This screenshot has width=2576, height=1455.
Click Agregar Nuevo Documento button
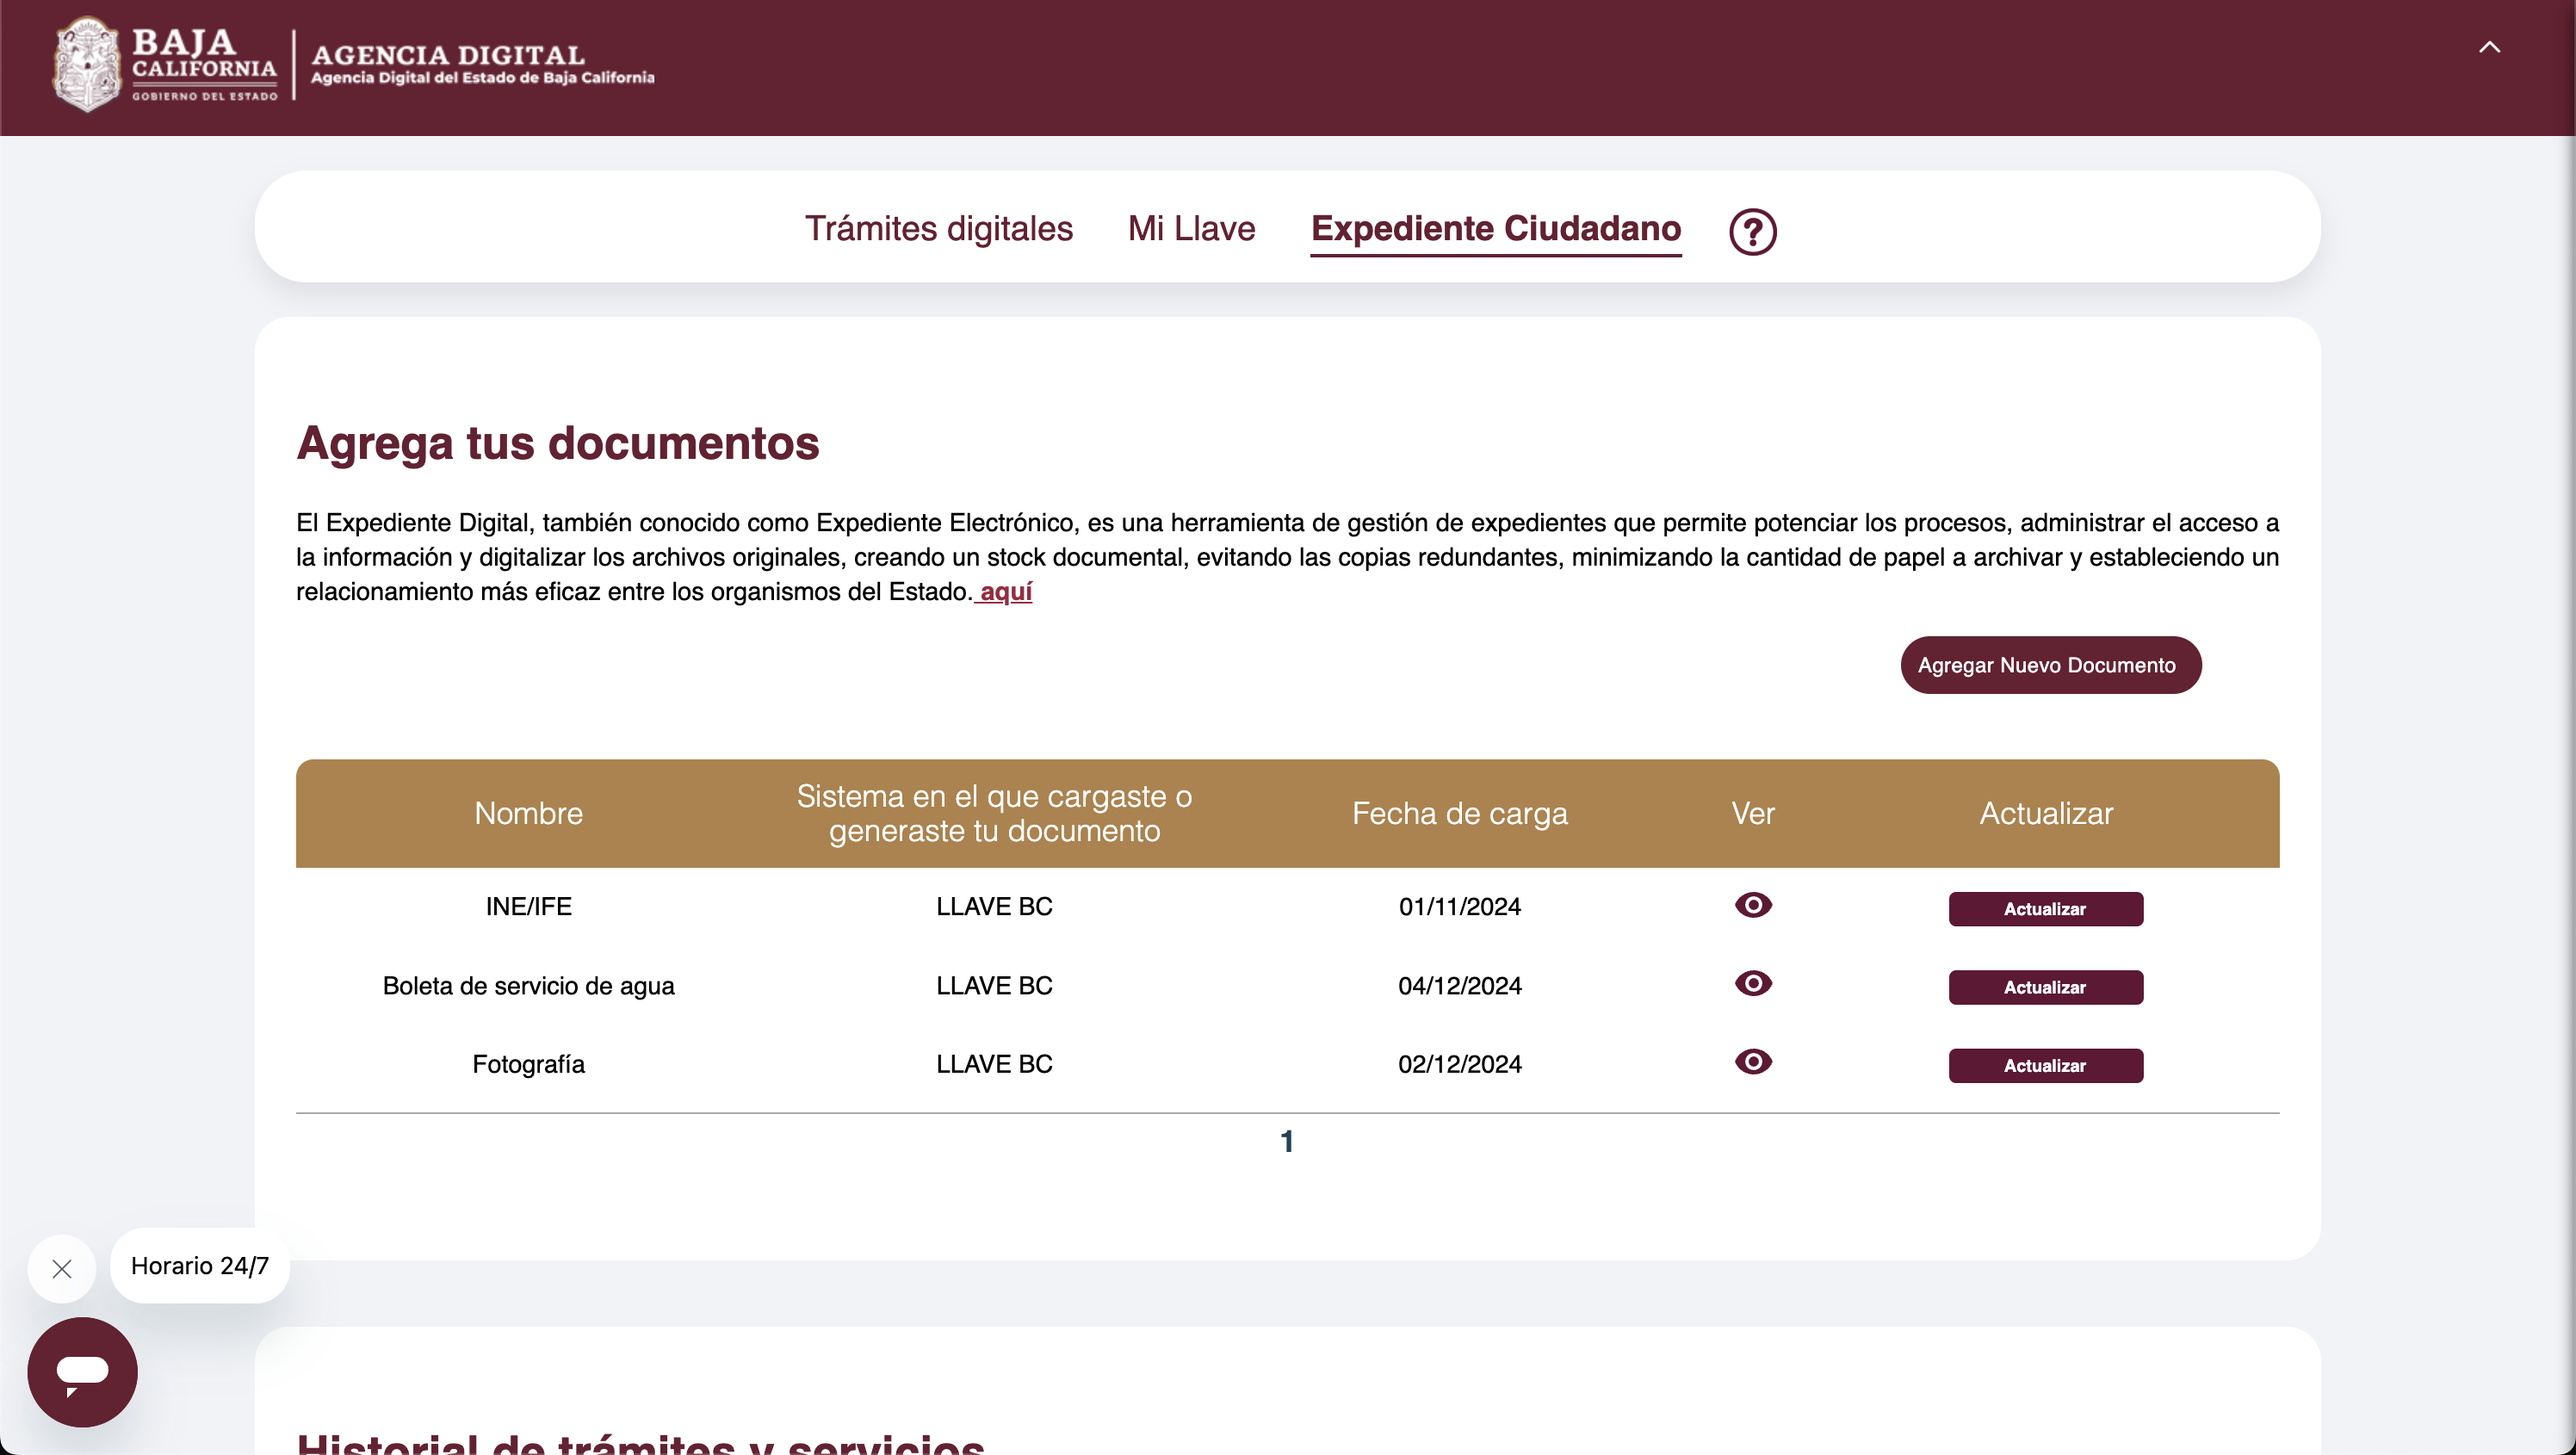[2050, 665]
